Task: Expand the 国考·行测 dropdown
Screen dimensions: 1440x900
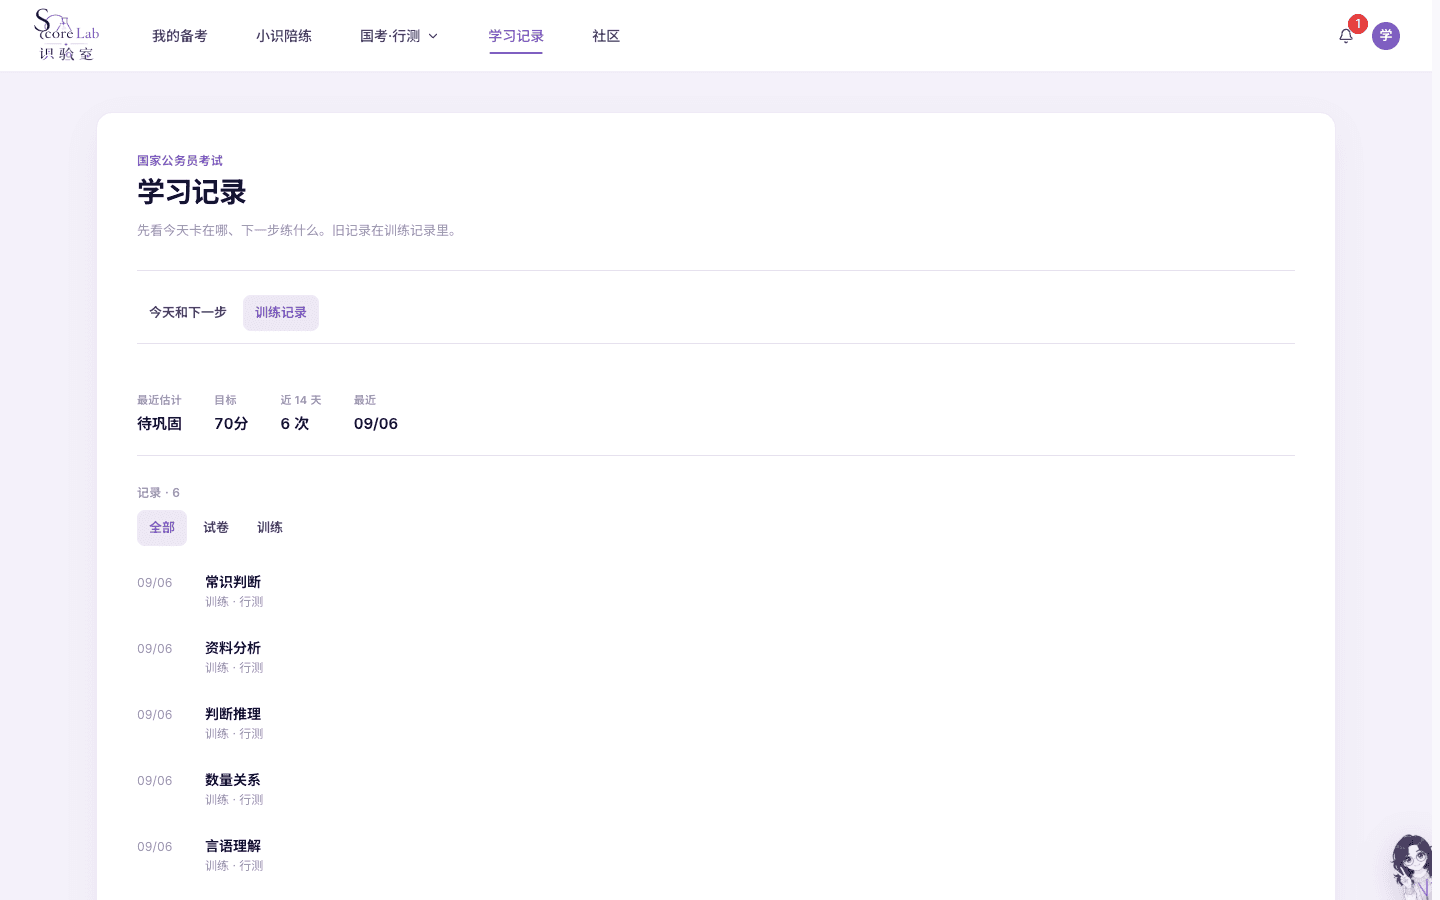Action: (x=399, y=36)
